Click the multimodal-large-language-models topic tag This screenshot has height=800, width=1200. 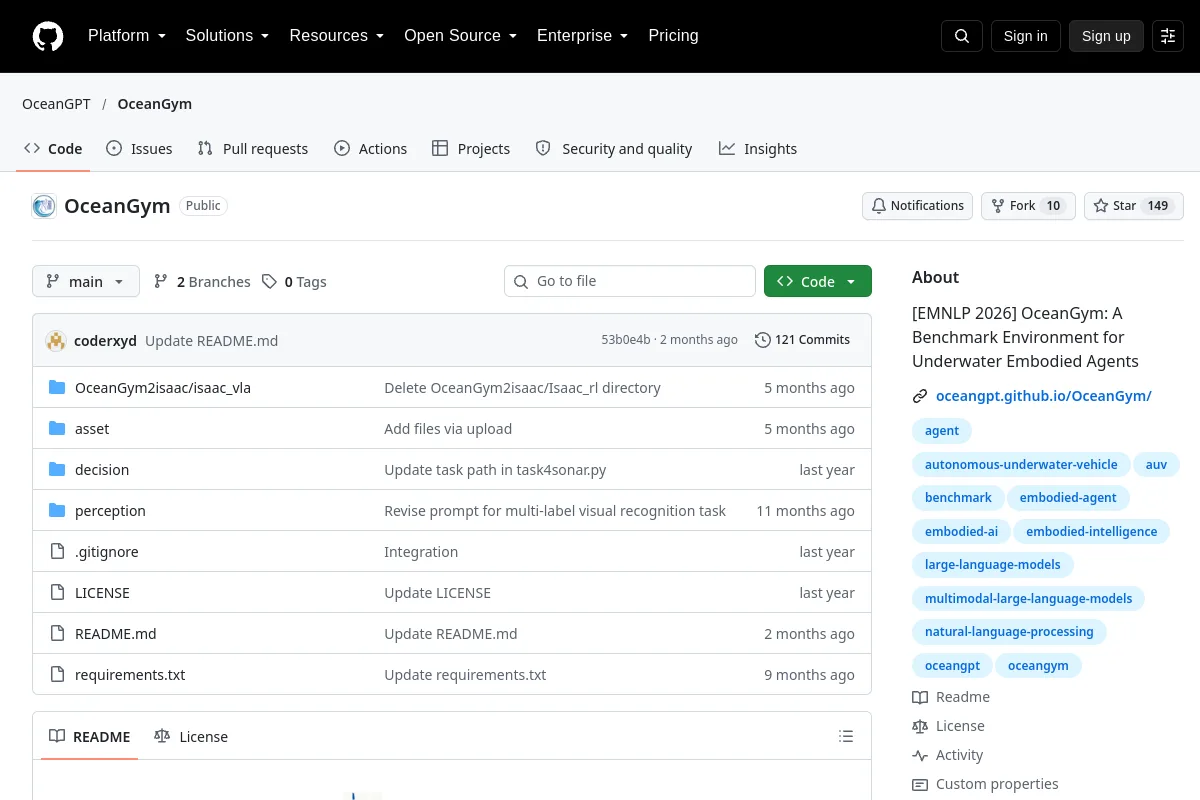coord(1028,599)
